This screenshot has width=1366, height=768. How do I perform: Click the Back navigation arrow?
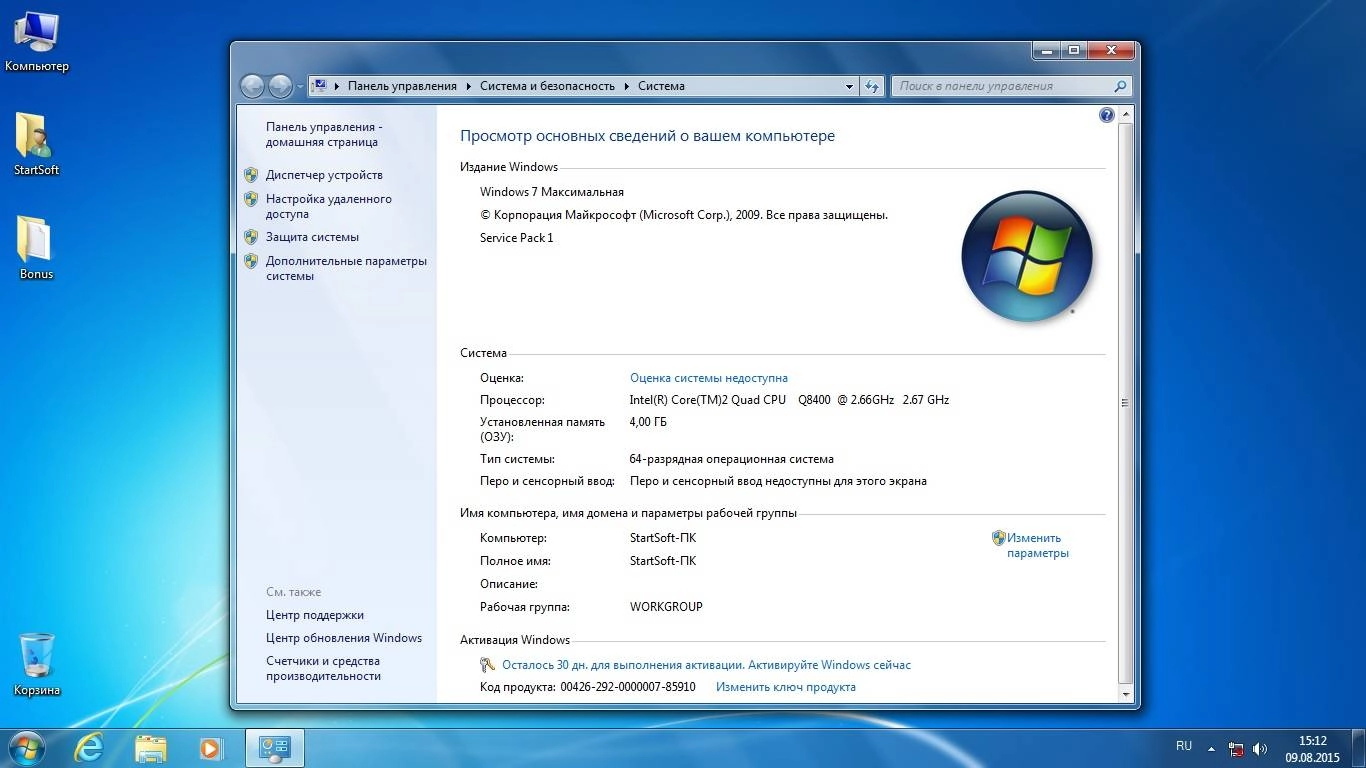(x=252, y=86)
